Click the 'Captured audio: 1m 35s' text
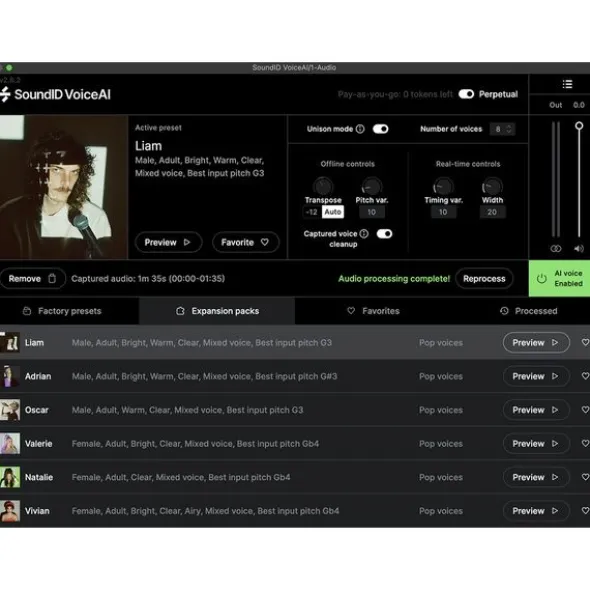Image resolution: width=590 pixels, height=591 pixels. click(x=148, y=279)
